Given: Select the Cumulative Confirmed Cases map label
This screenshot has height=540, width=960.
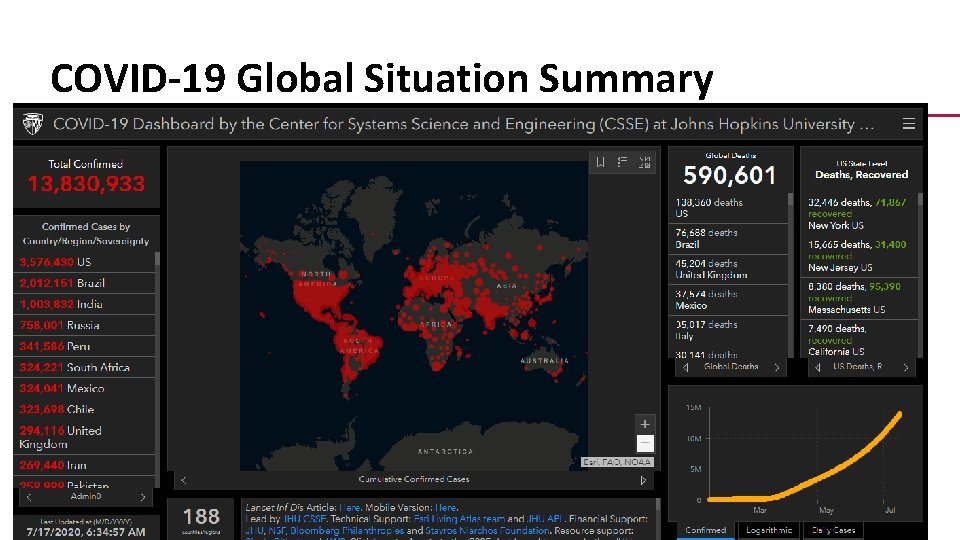Looking at the screenshot, I should [414, 479].
